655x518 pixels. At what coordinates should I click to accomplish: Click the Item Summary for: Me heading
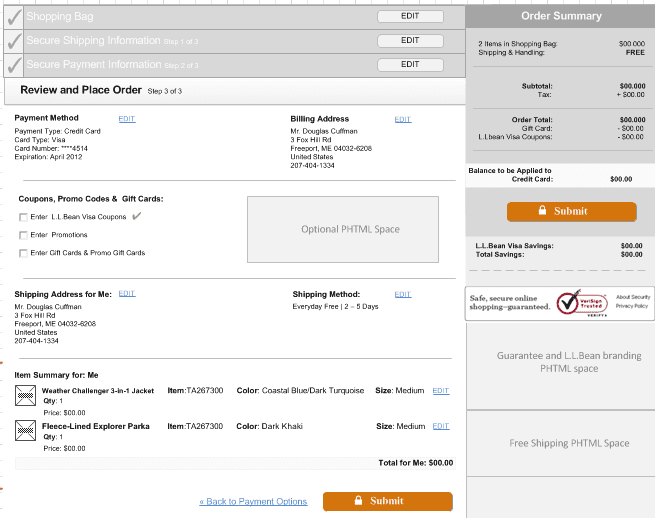pyautogui.click(x=56, y=375)
